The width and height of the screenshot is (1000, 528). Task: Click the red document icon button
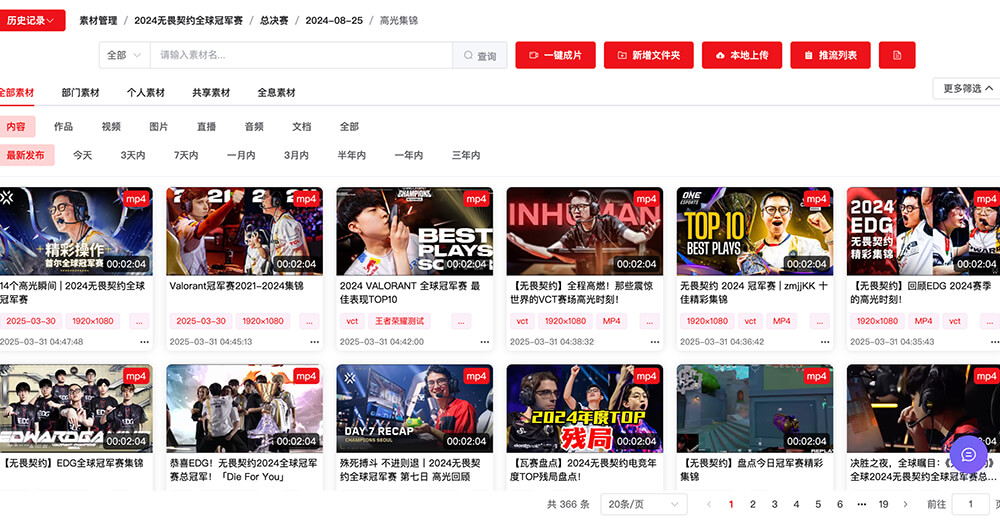[x=897, y=55]
